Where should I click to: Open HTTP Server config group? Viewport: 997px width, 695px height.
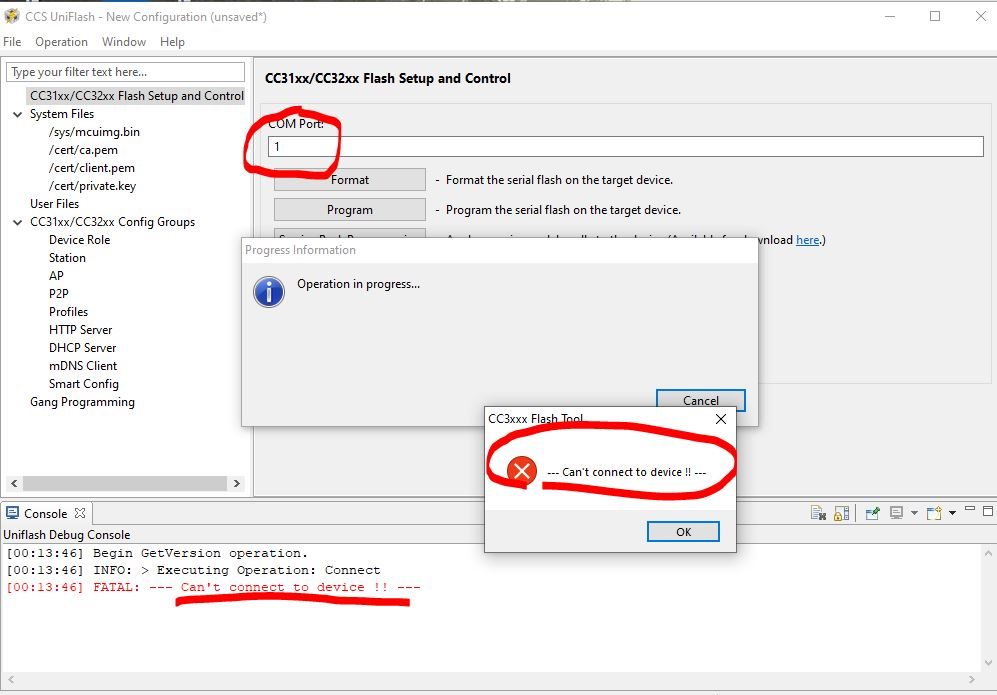point(81,329)
